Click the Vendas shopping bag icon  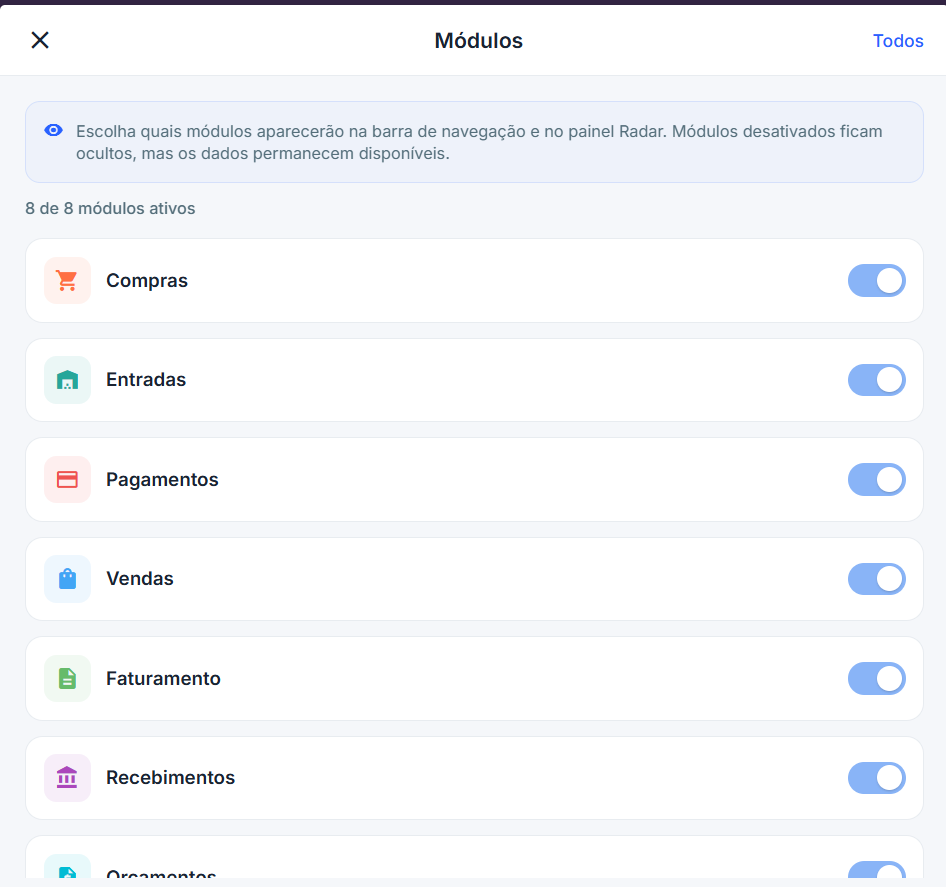pos(67,579)
